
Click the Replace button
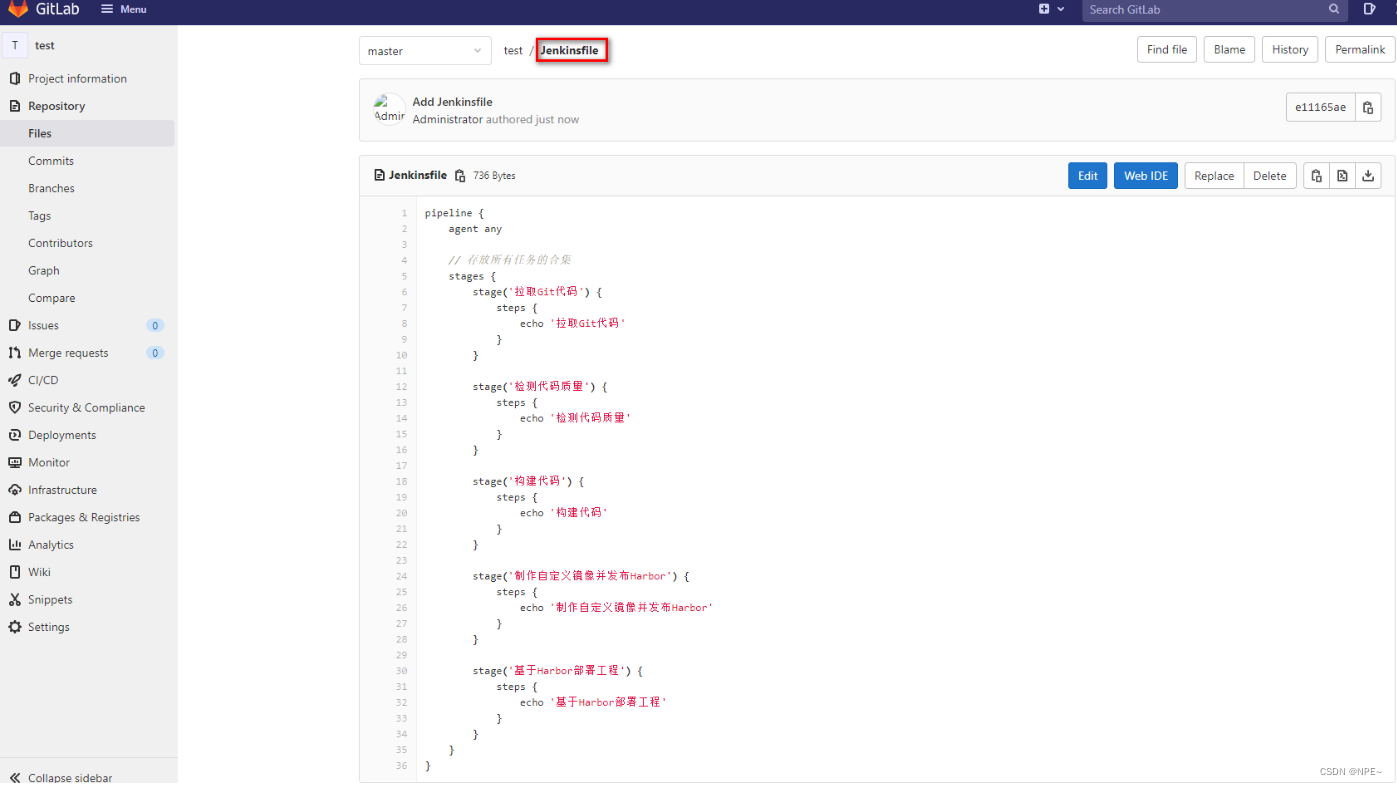[x=1214, y=175]
